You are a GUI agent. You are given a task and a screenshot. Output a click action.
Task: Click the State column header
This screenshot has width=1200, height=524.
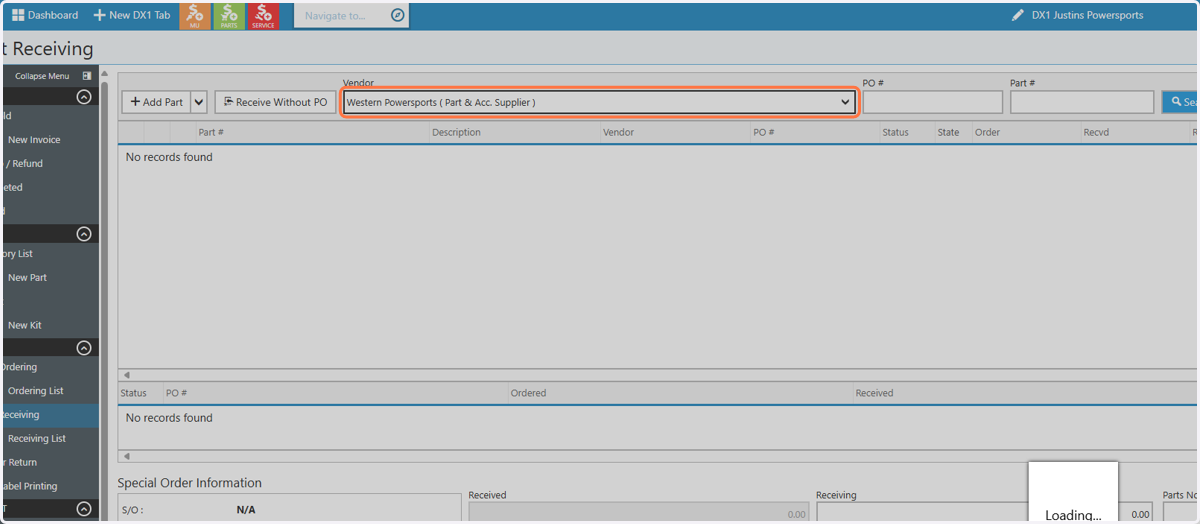pos(948,132)
